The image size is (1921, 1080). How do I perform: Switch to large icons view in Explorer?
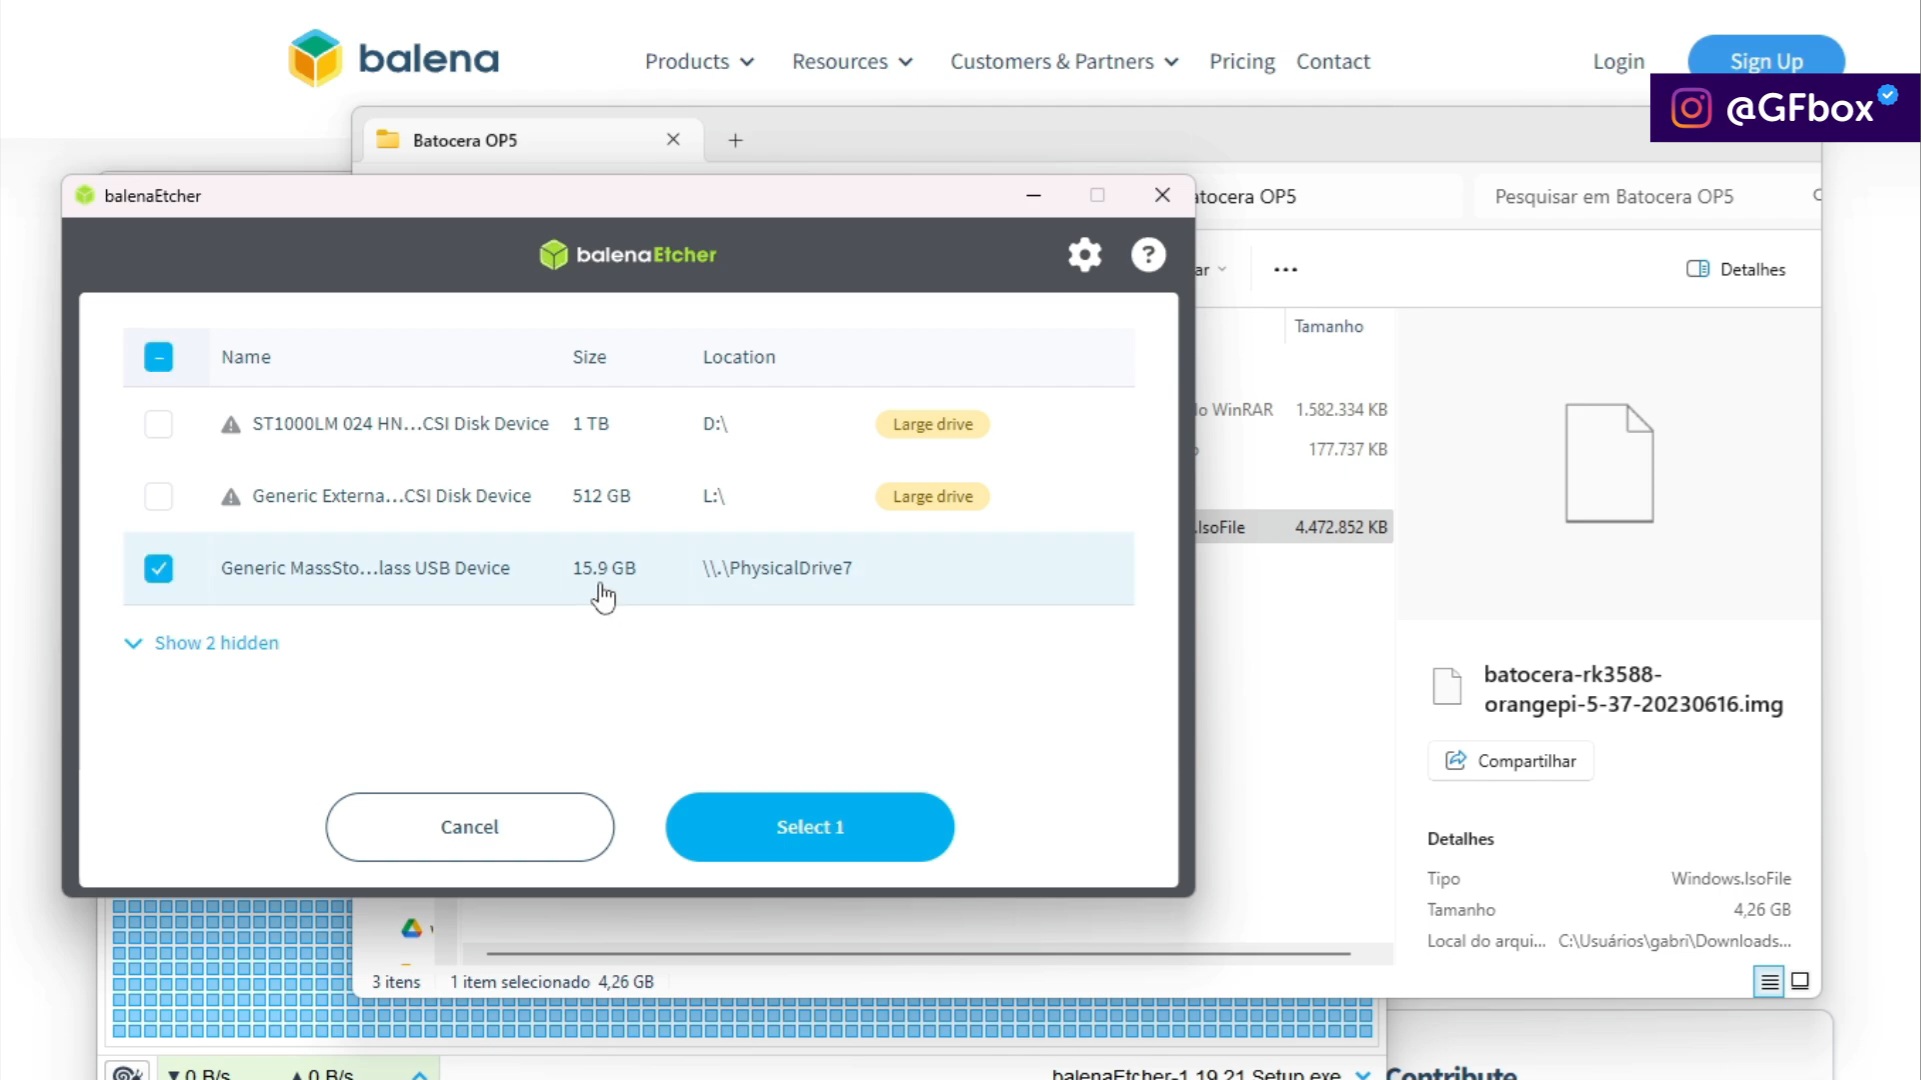click(x=1800, y=981)
